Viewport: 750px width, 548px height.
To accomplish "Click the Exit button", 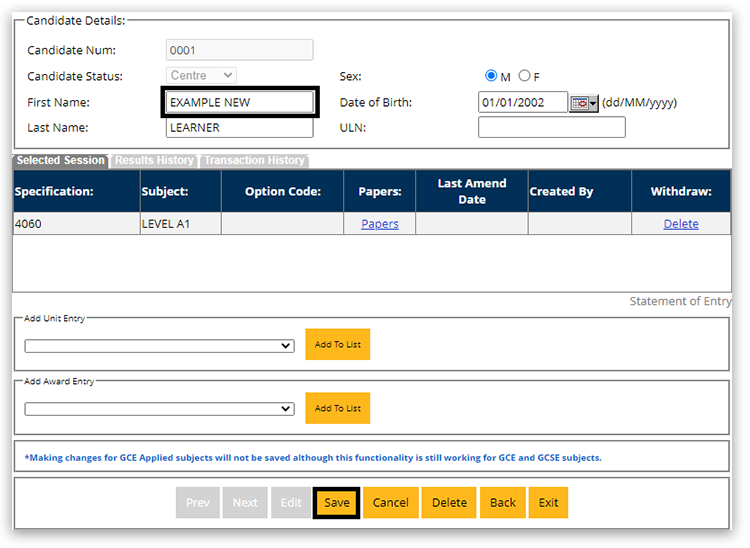I will tap(549, 503).
